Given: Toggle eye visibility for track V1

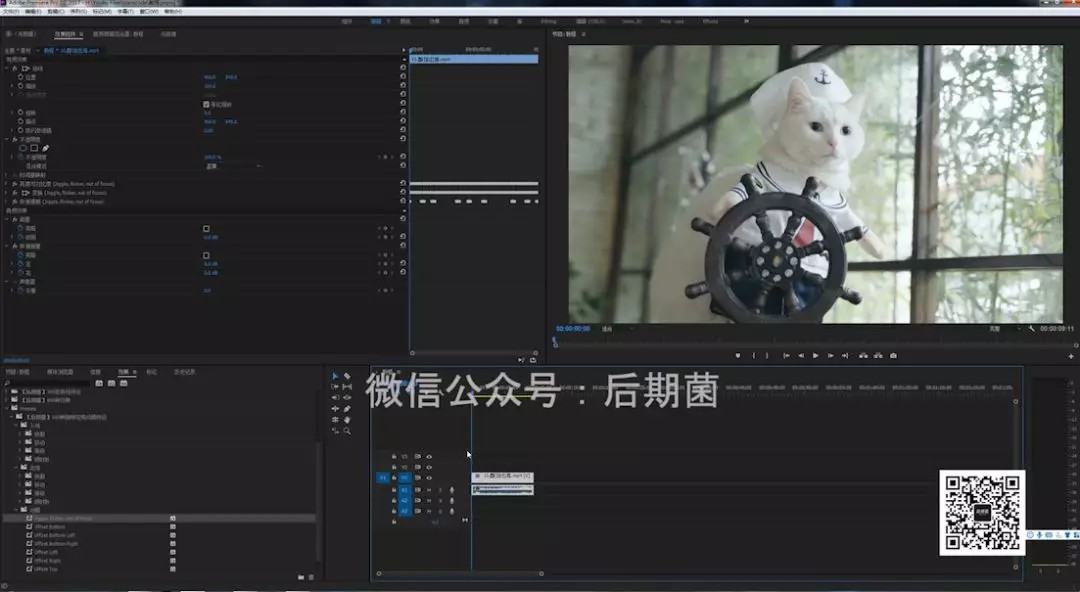Looking at the screenshot, I should [x=429, y=478].
